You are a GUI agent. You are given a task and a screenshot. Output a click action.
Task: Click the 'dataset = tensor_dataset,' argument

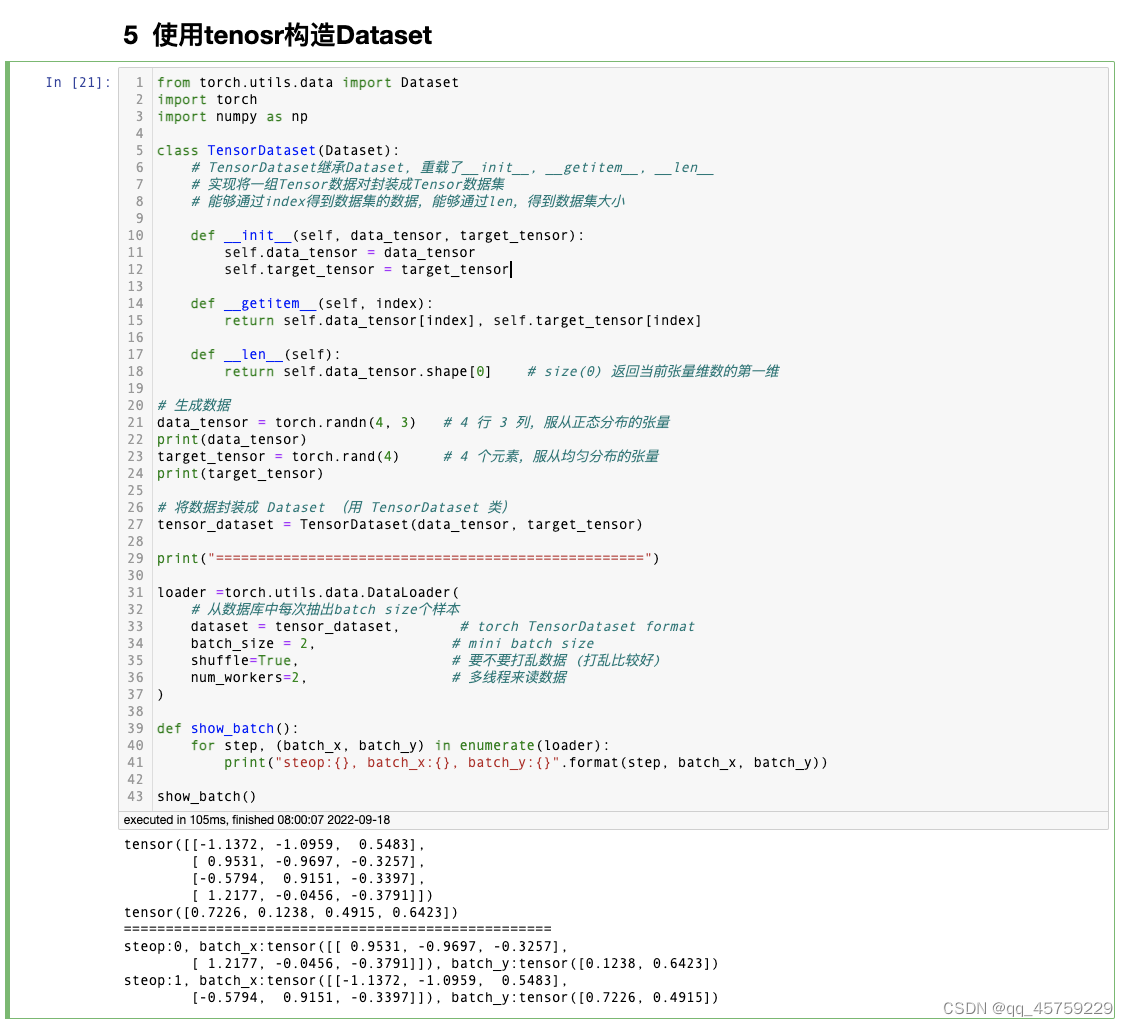tap(295, 627)
